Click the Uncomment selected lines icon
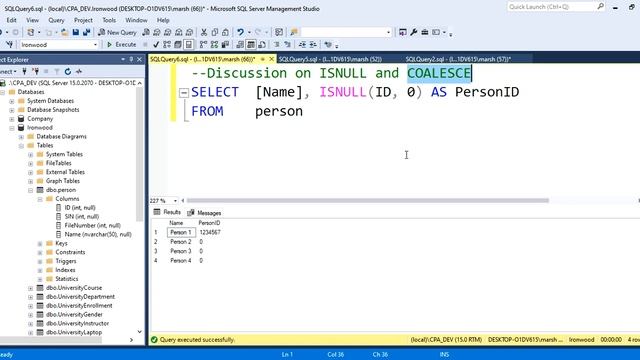 (288, 44)
